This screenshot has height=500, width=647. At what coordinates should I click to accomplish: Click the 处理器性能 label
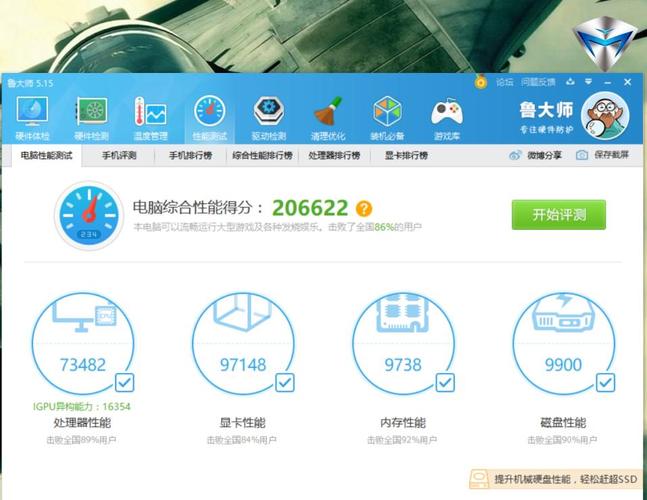tap(83, 422)
